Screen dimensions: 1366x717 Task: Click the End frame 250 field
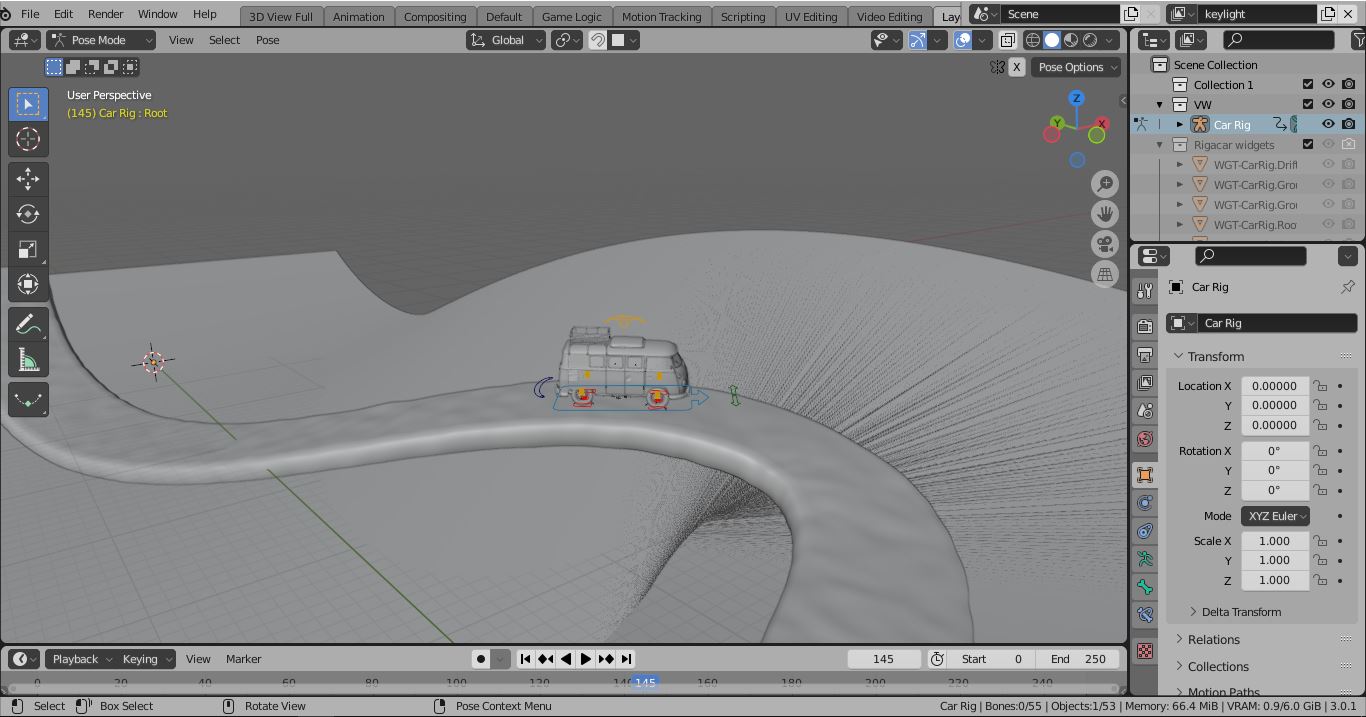pos(1078,659)
